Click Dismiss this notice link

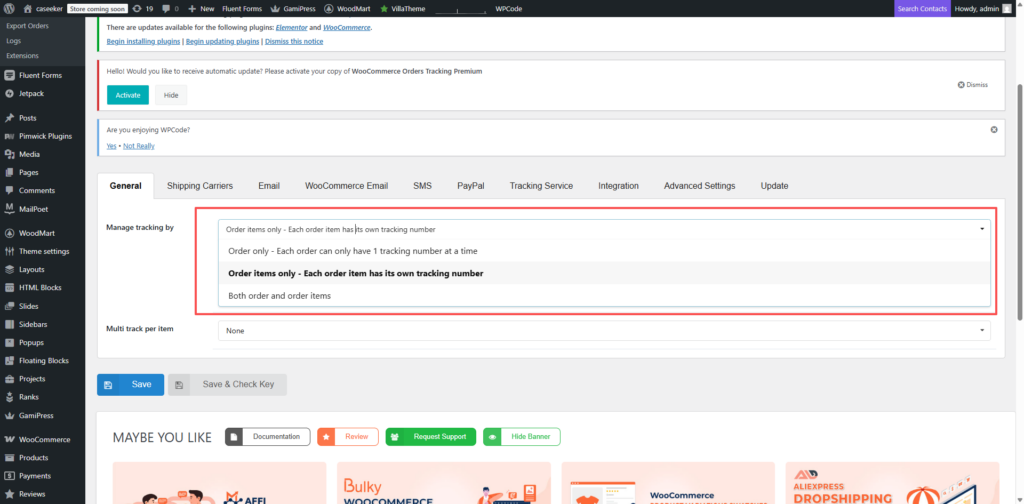coord(294,41)
